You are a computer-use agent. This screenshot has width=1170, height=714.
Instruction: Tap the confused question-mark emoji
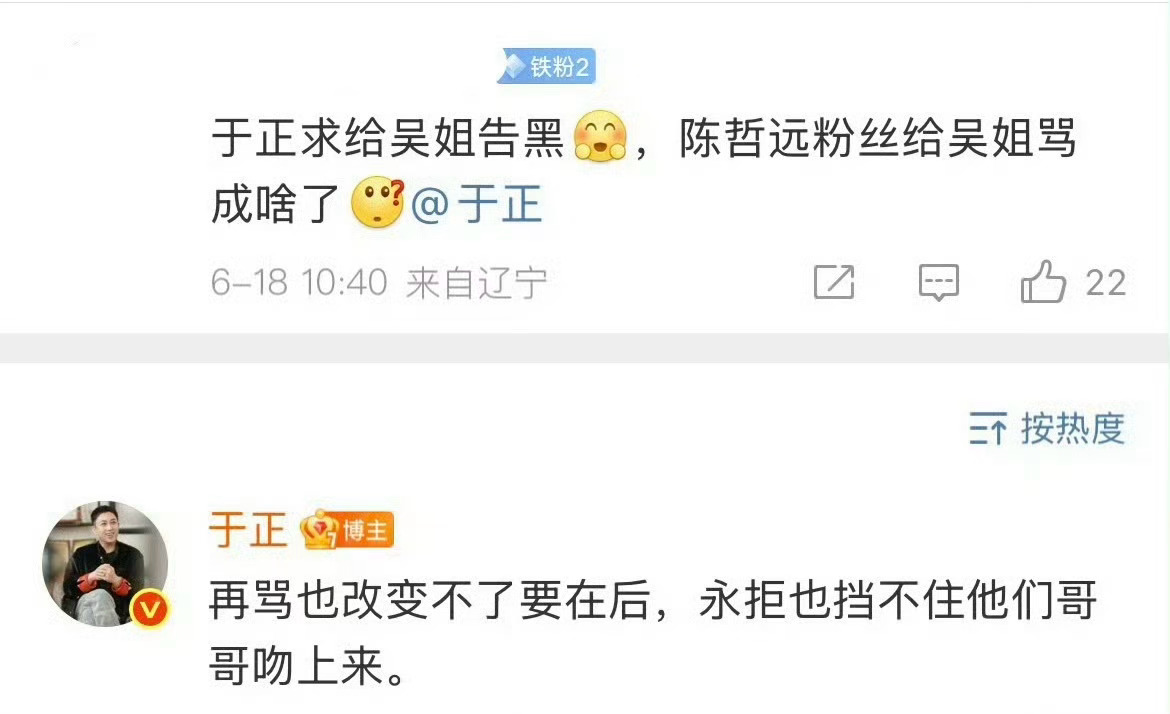pos(378,202)
